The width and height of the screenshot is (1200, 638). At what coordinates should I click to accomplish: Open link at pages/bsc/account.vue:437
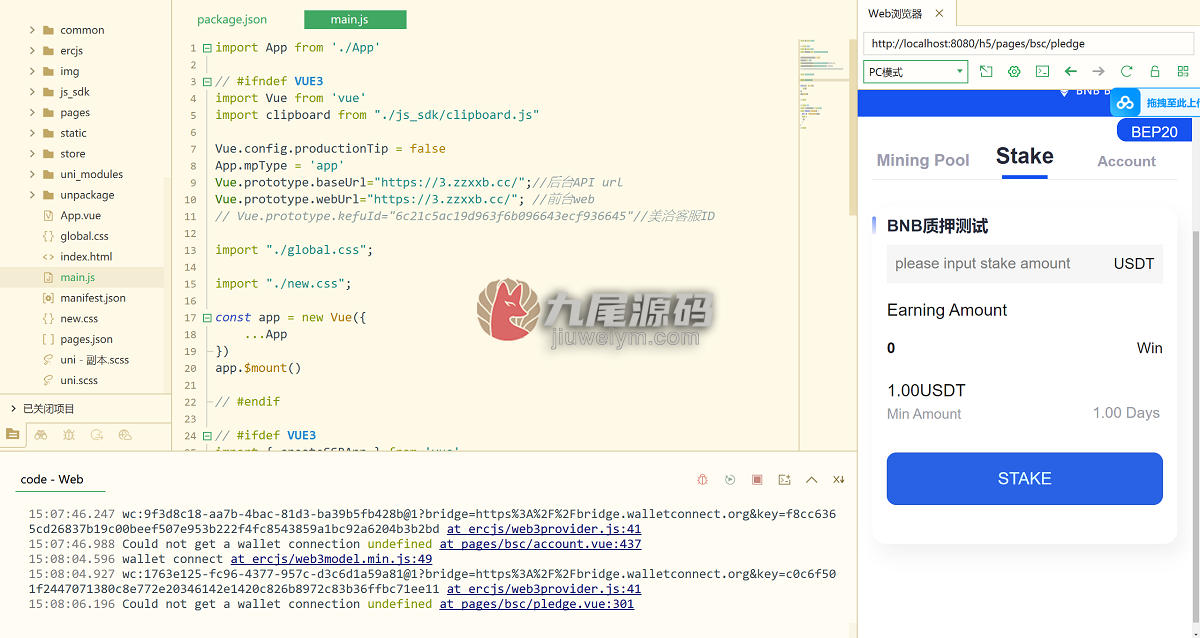click(540, 544)
